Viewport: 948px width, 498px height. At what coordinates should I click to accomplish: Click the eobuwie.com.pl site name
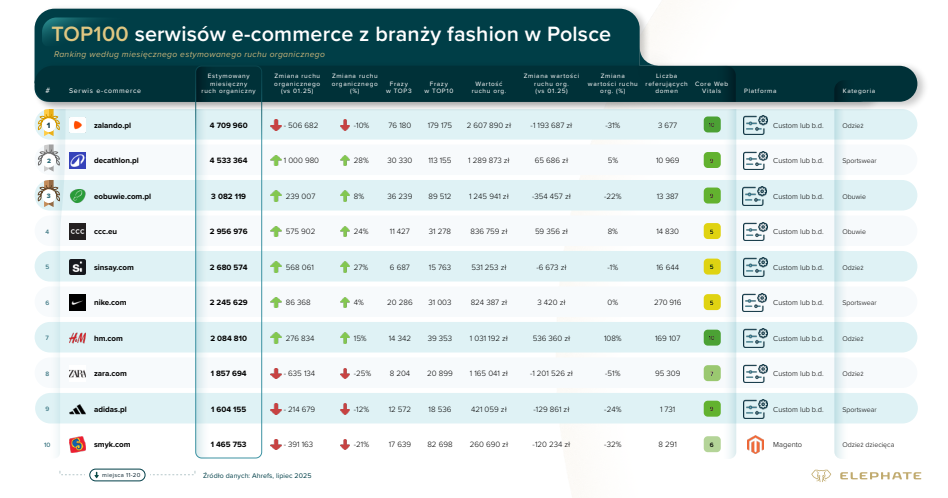pyautogui.click(x=122, y=196)
